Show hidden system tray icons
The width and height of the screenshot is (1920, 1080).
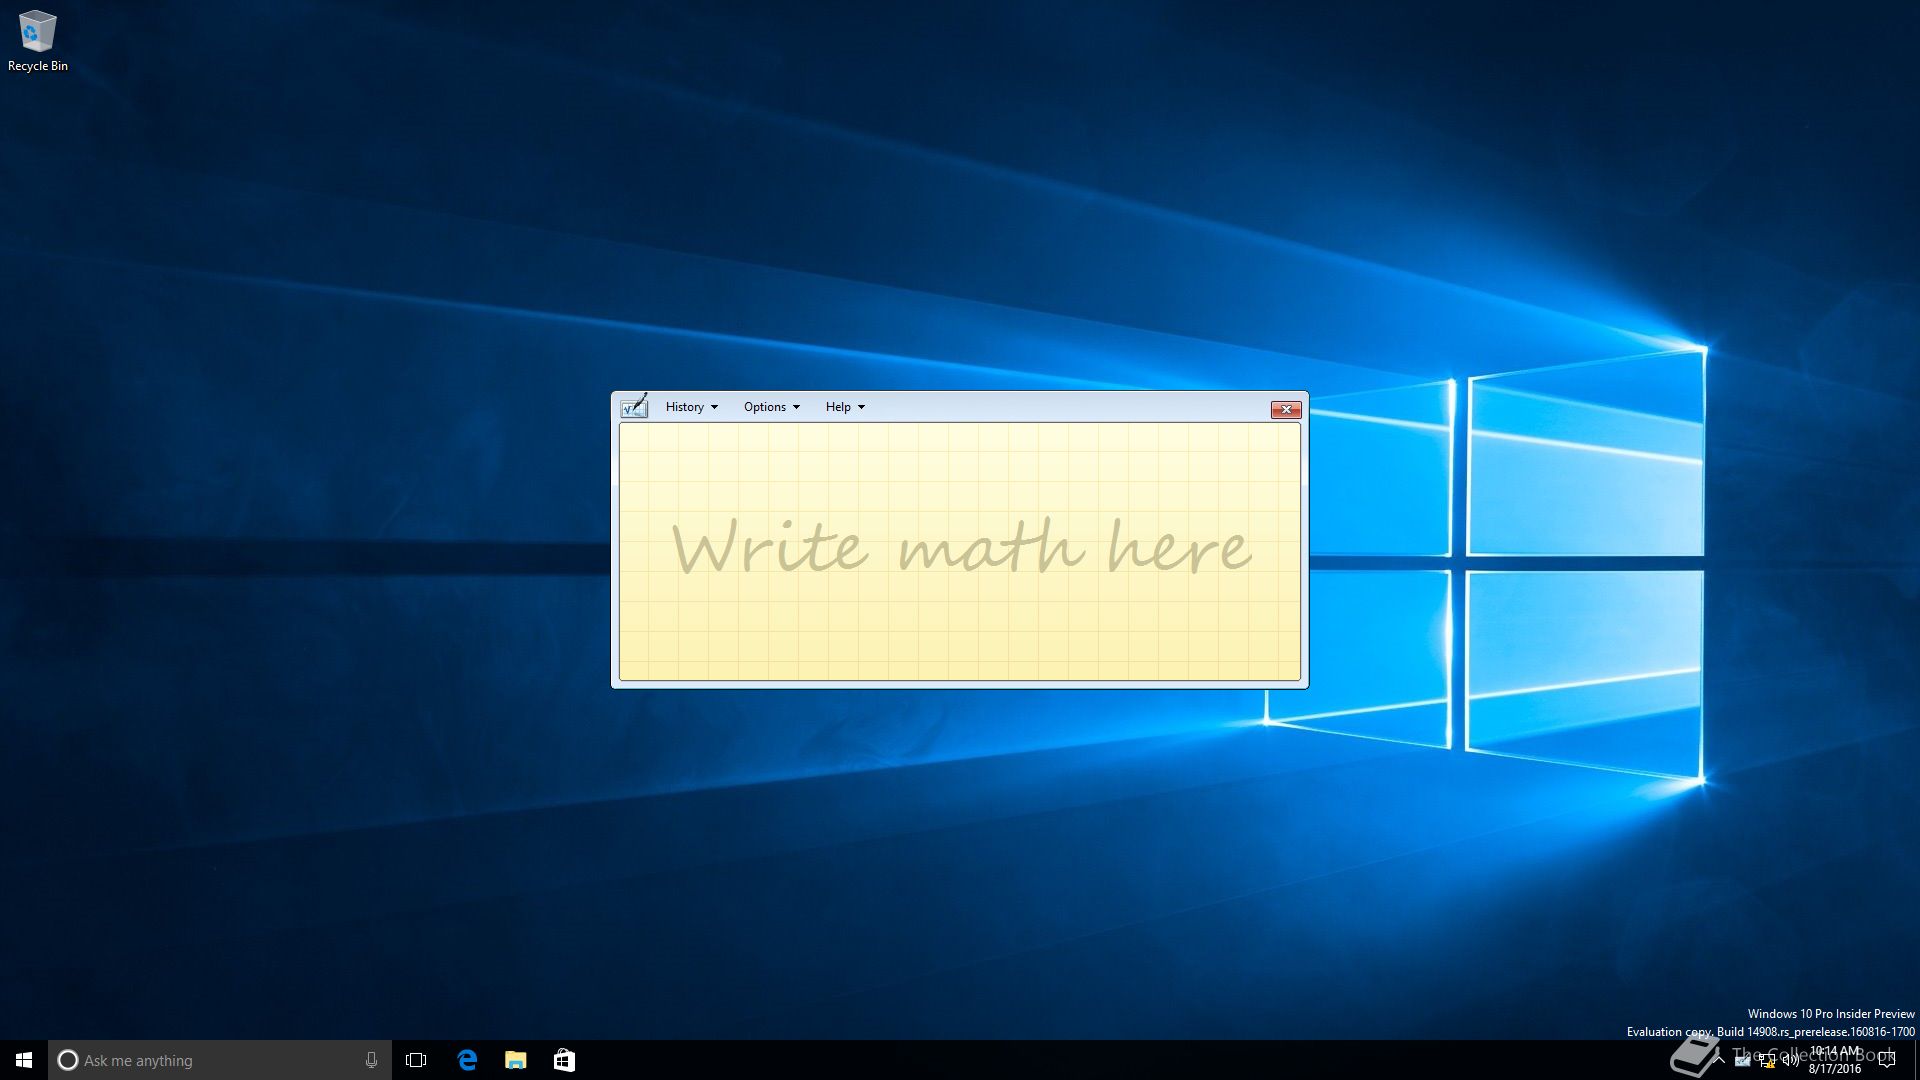[1718, 1060]
